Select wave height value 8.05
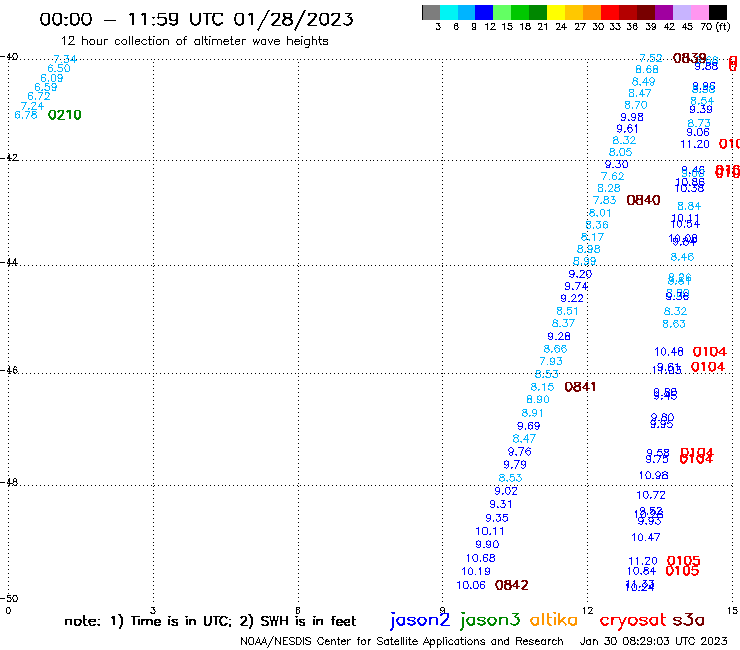Screen dimensions: 740x650 pyautogui.click(x=620, y=152)
